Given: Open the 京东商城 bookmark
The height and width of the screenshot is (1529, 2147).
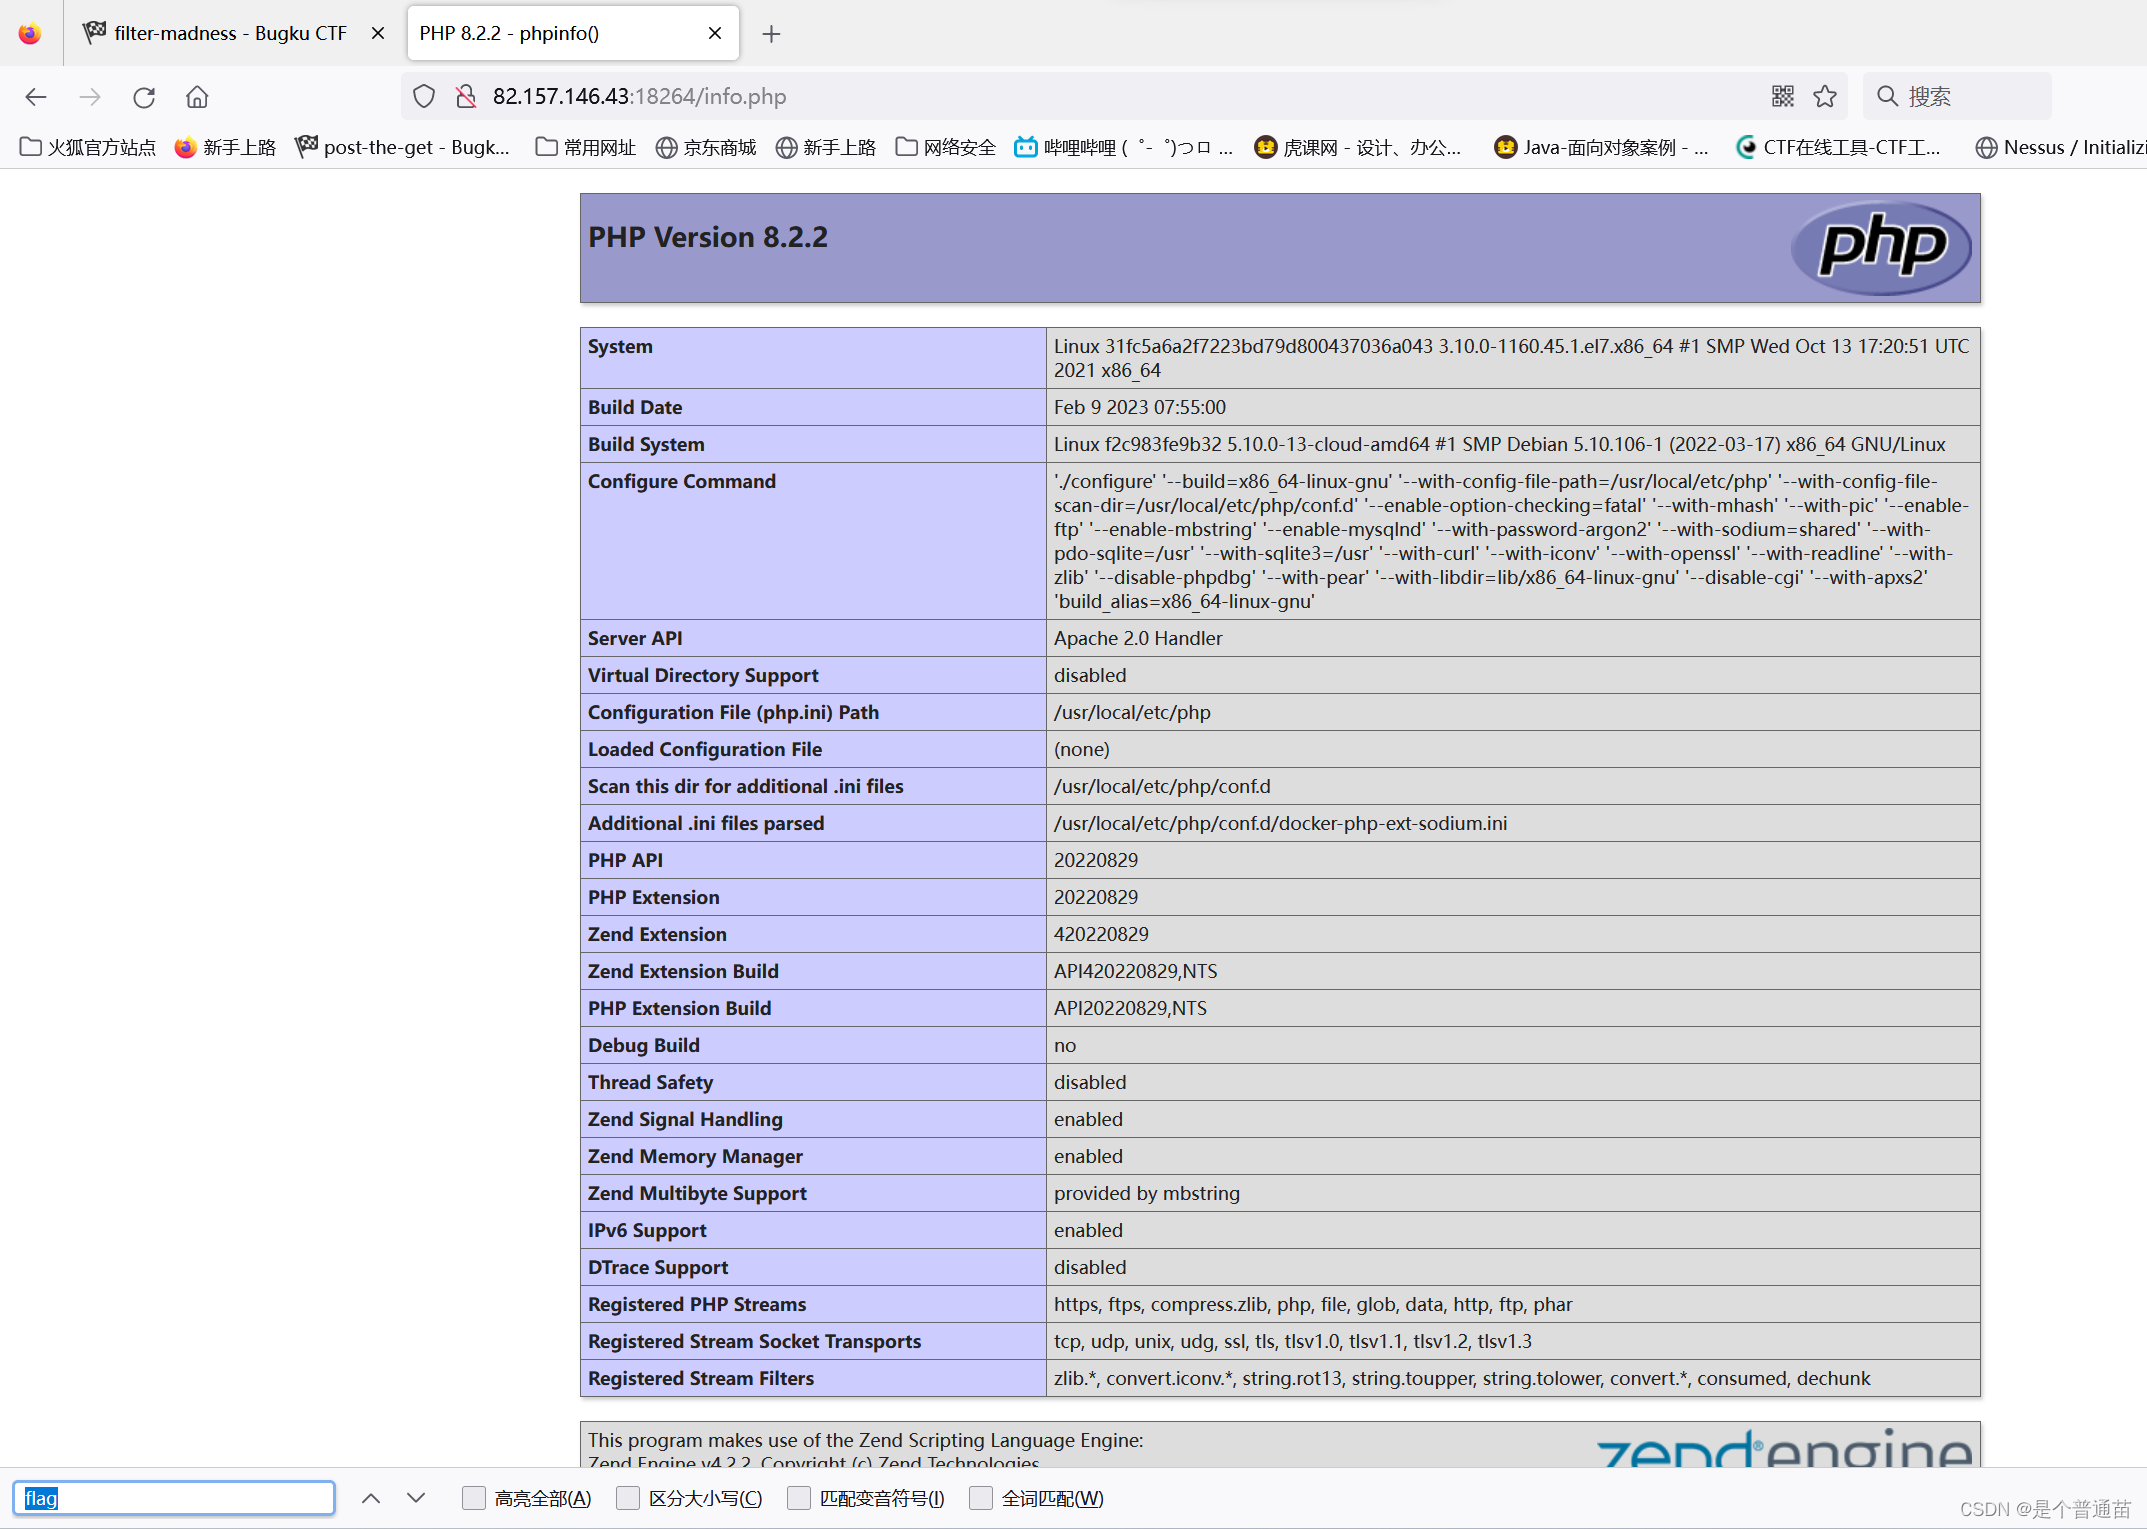Looking at the screenshot, I should (x=706, y=146).
